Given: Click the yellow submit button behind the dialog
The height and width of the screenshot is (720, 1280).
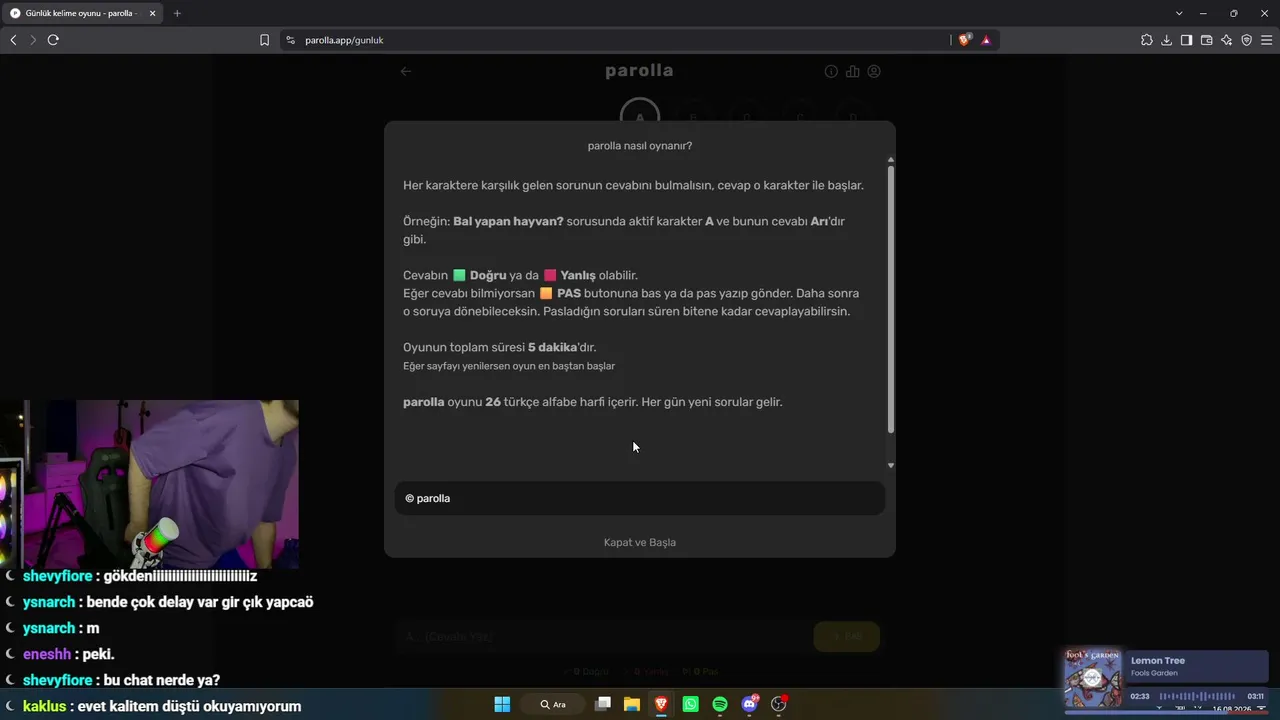Looking at the screenshot, I should pos(847,637).
